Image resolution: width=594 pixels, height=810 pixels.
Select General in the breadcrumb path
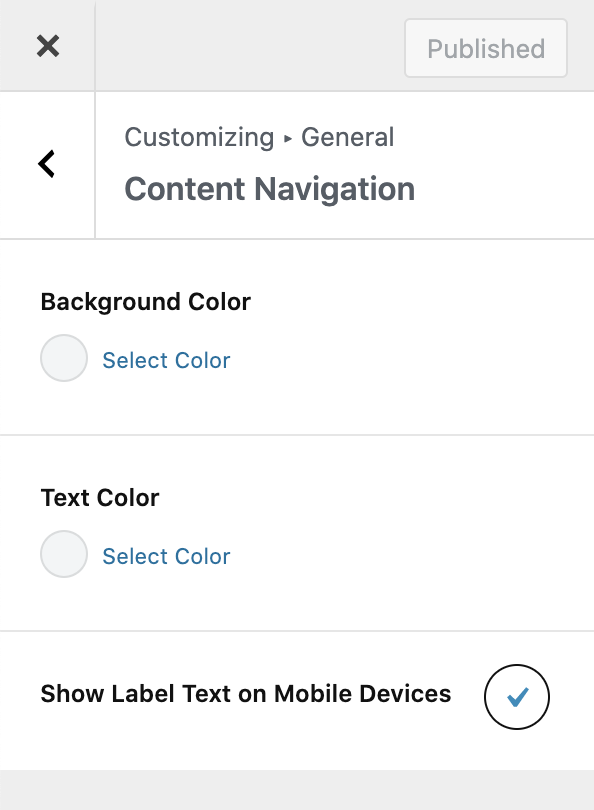(x=348, y=137)
